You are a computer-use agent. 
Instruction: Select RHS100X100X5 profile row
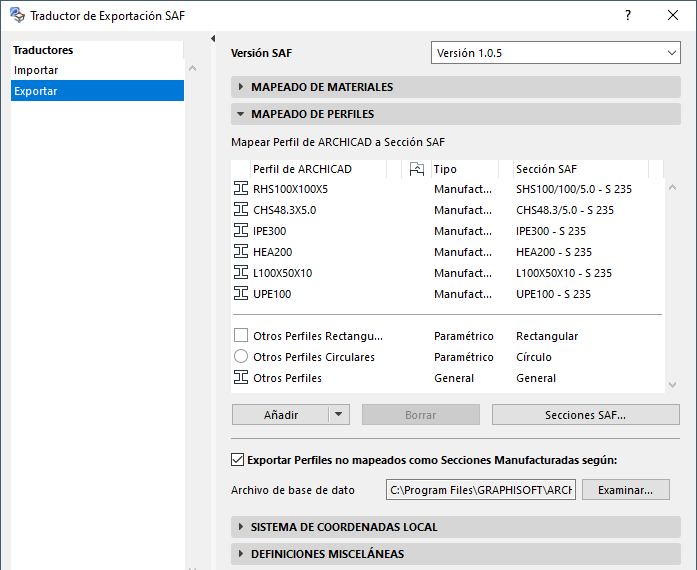(448, 189)
